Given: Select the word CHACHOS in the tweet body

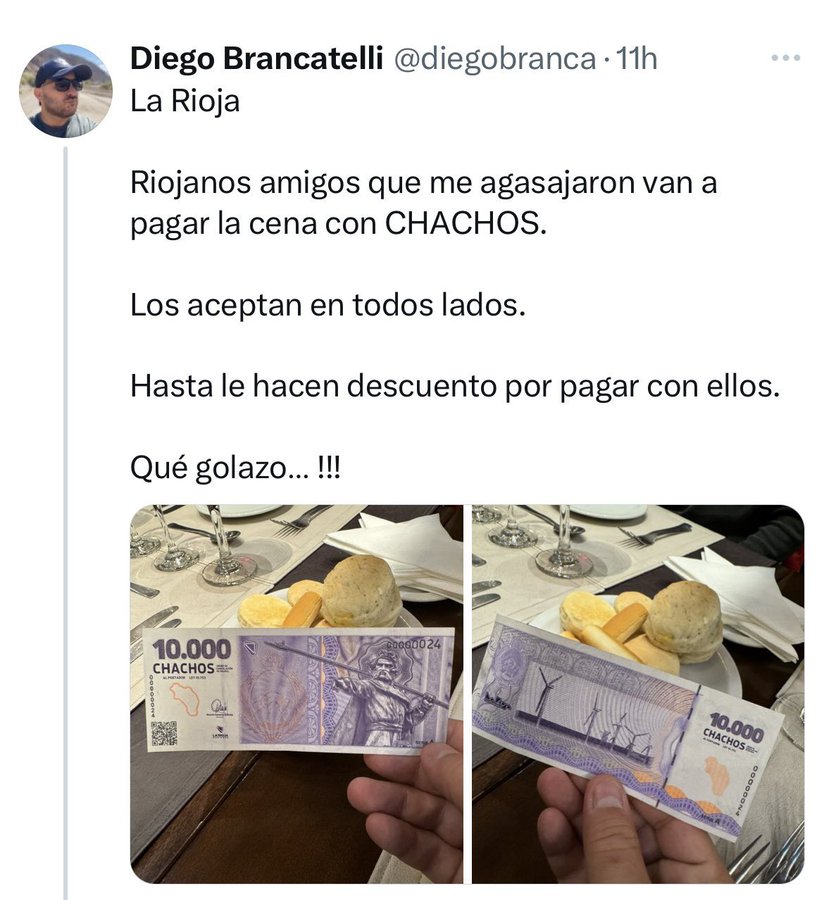Looking at the screenshot, I should click(465, 223).
